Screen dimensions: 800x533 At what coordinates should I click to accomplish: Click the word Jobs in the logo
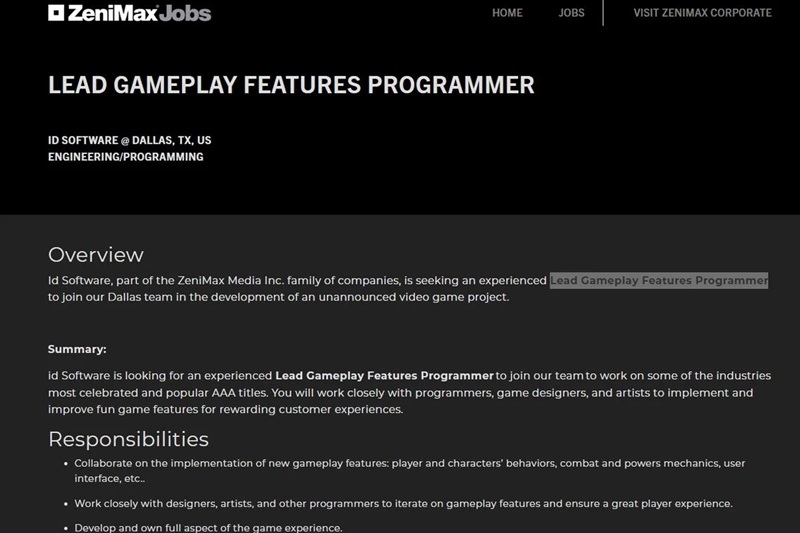(x=186, y=13)
